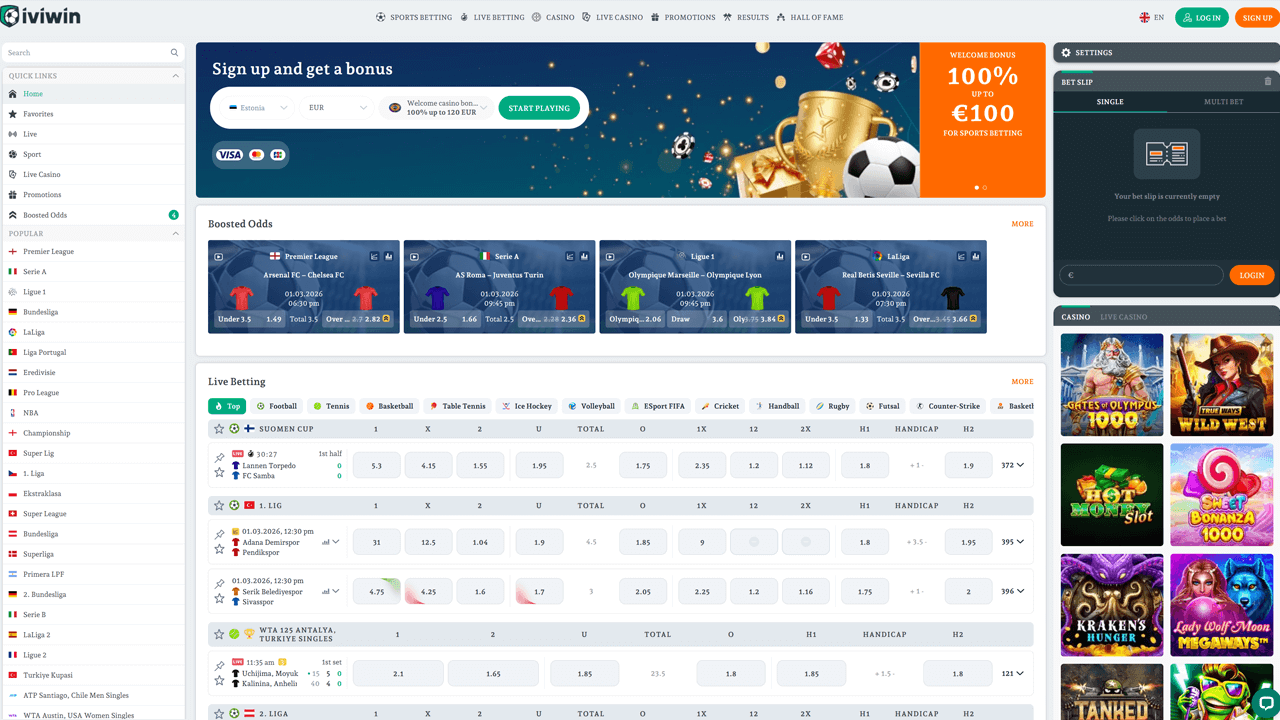Favorite the WTA 125 Antalya tournament star

219,634
